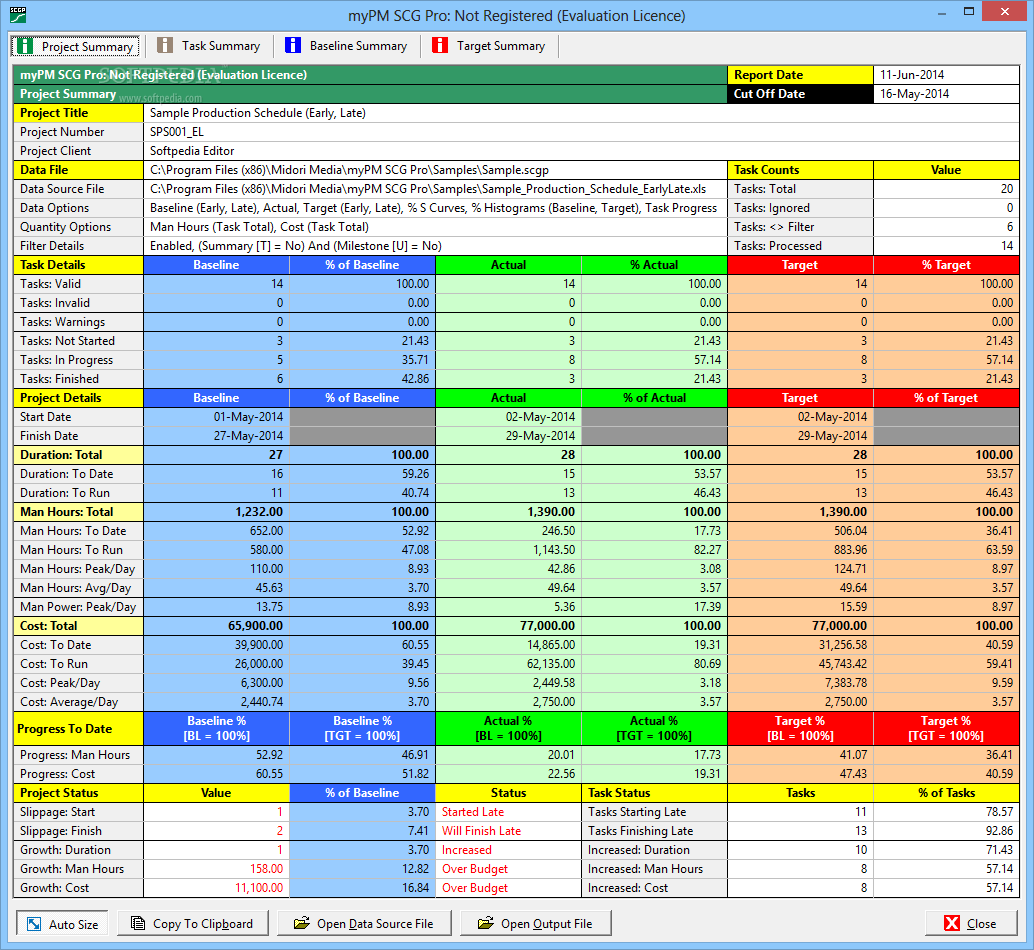Open the Target Summary tab
The image size is (1034, 950).
[489, 45]
